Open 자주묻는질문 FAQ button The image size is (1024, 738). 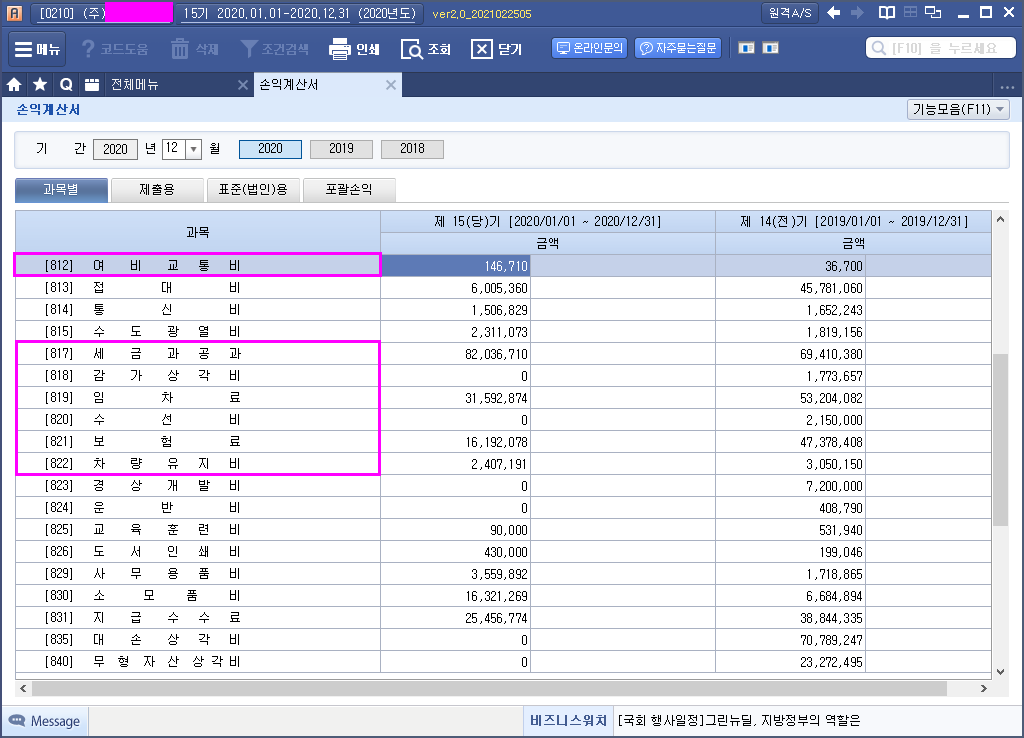pyautogui.click(x=678, y=48)
